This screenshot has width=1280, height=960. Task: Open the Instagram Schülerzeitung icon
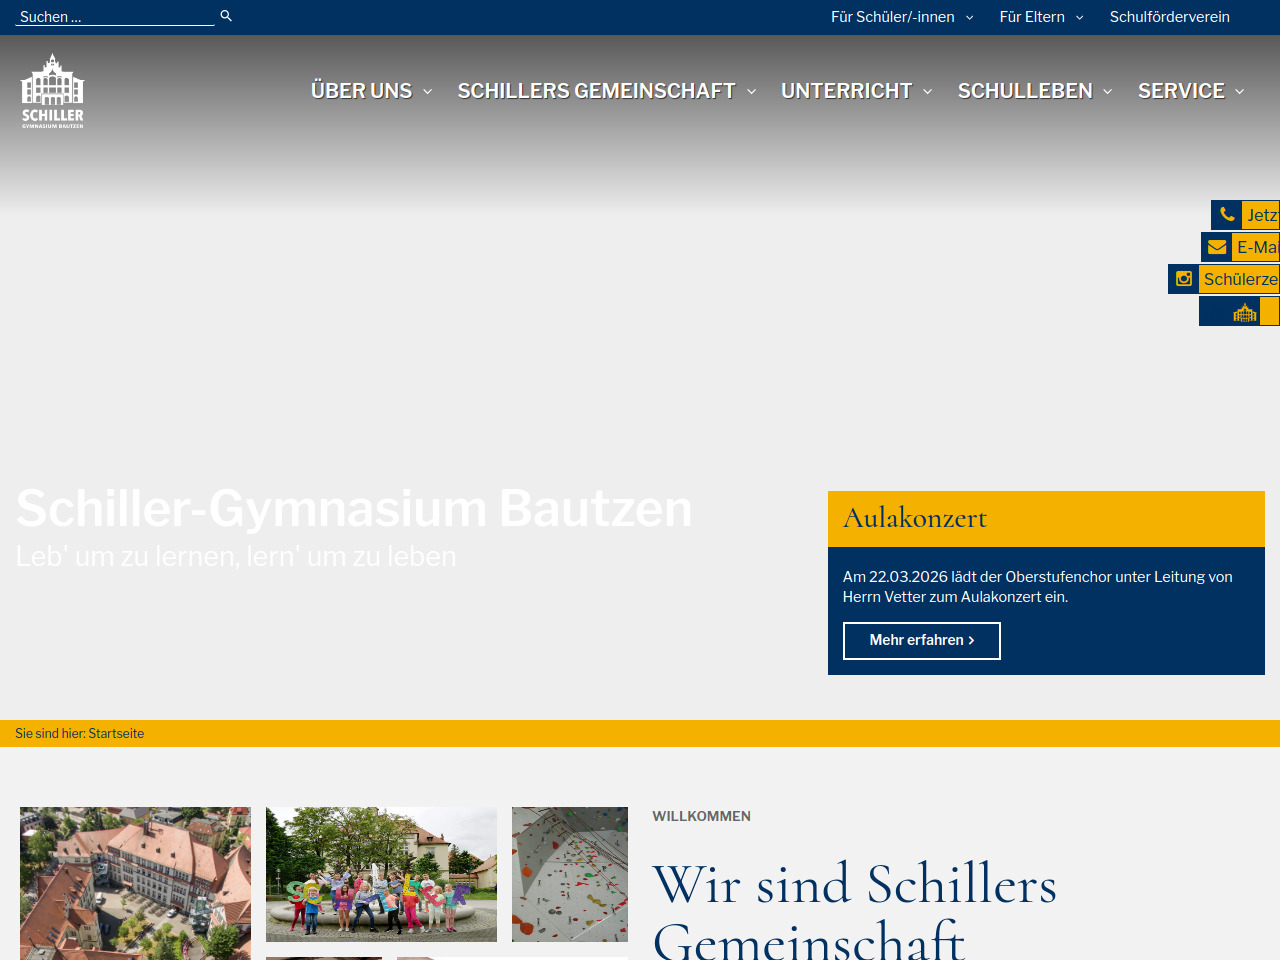point(1184,279)
